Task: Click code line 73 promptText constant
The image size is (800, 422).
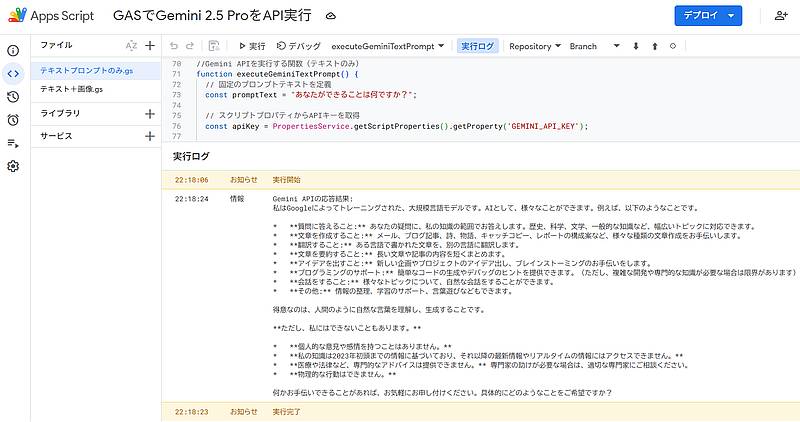Action: [x=311, y=95]
